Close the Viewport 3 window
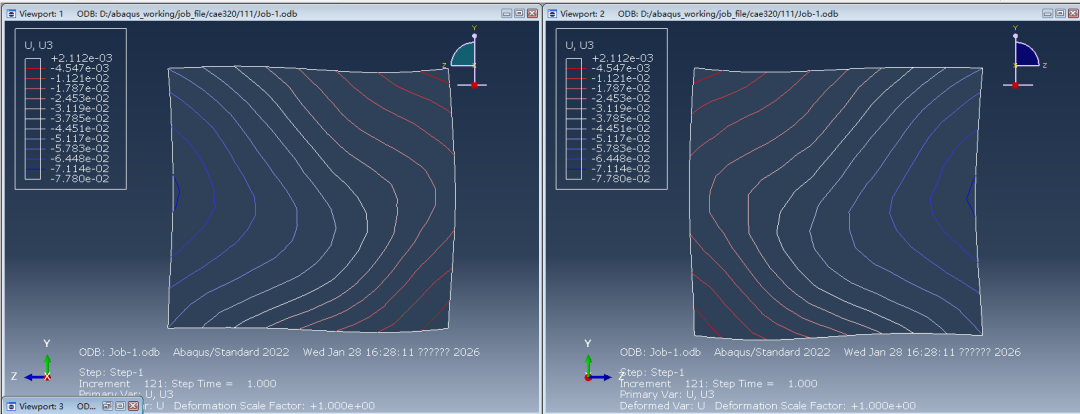The image size is (1080, 414). click(133, 406)
